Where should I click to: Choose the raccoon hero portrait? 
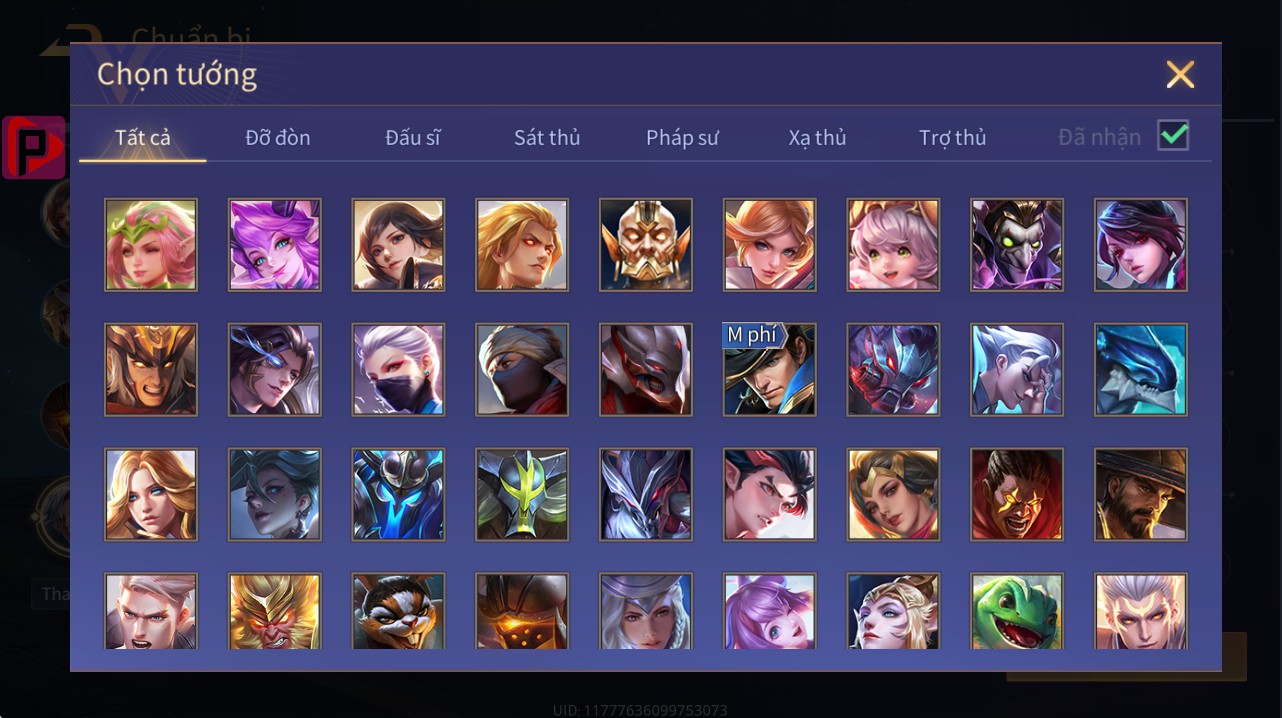pyautogui.click(x=398, y=610)
